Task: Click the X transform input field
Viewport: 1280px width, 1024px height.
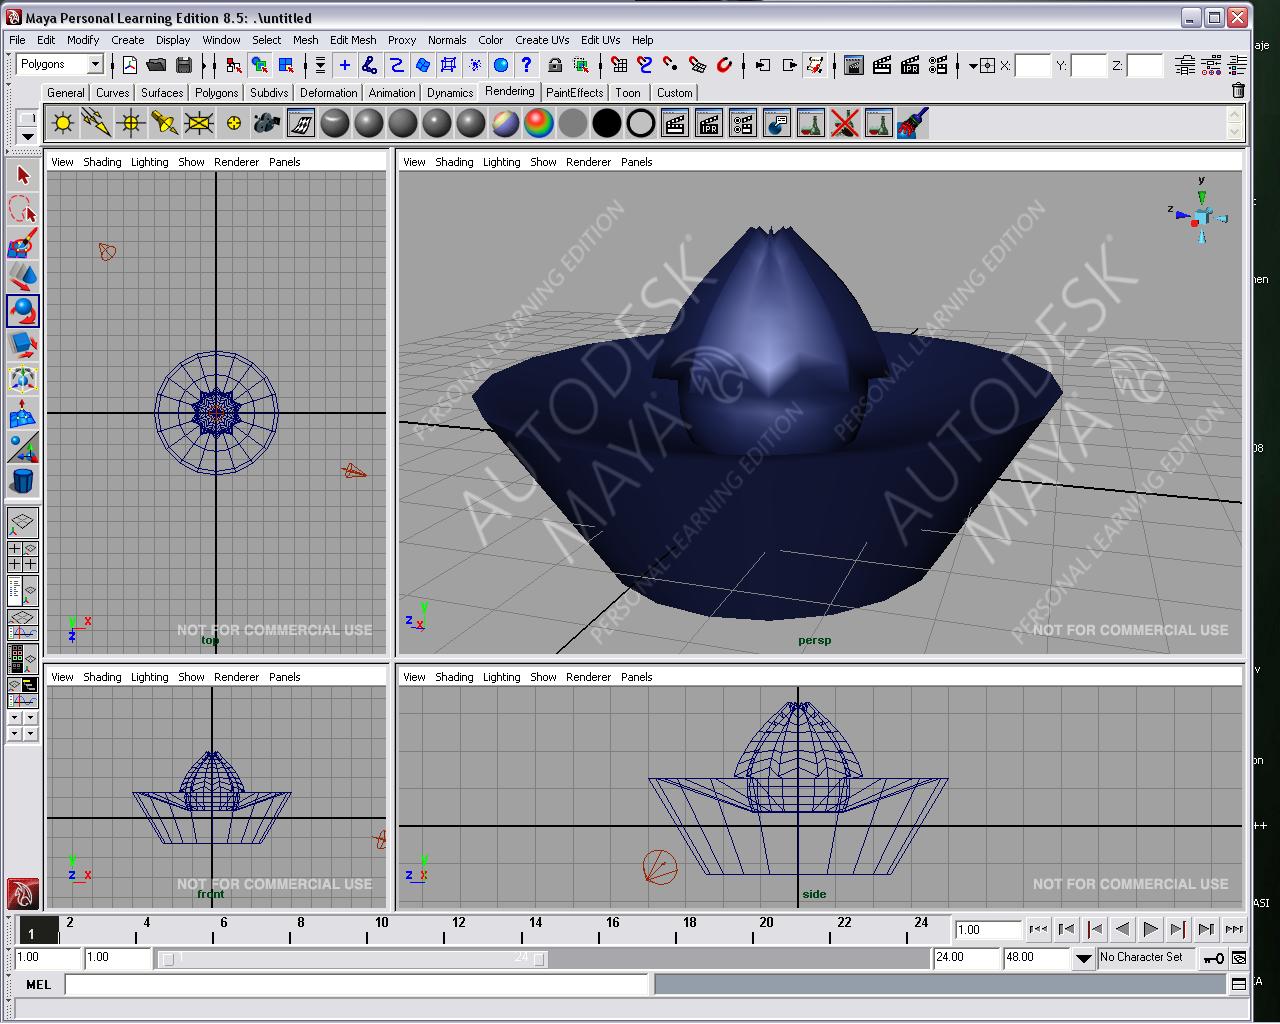Action: 1032,65
